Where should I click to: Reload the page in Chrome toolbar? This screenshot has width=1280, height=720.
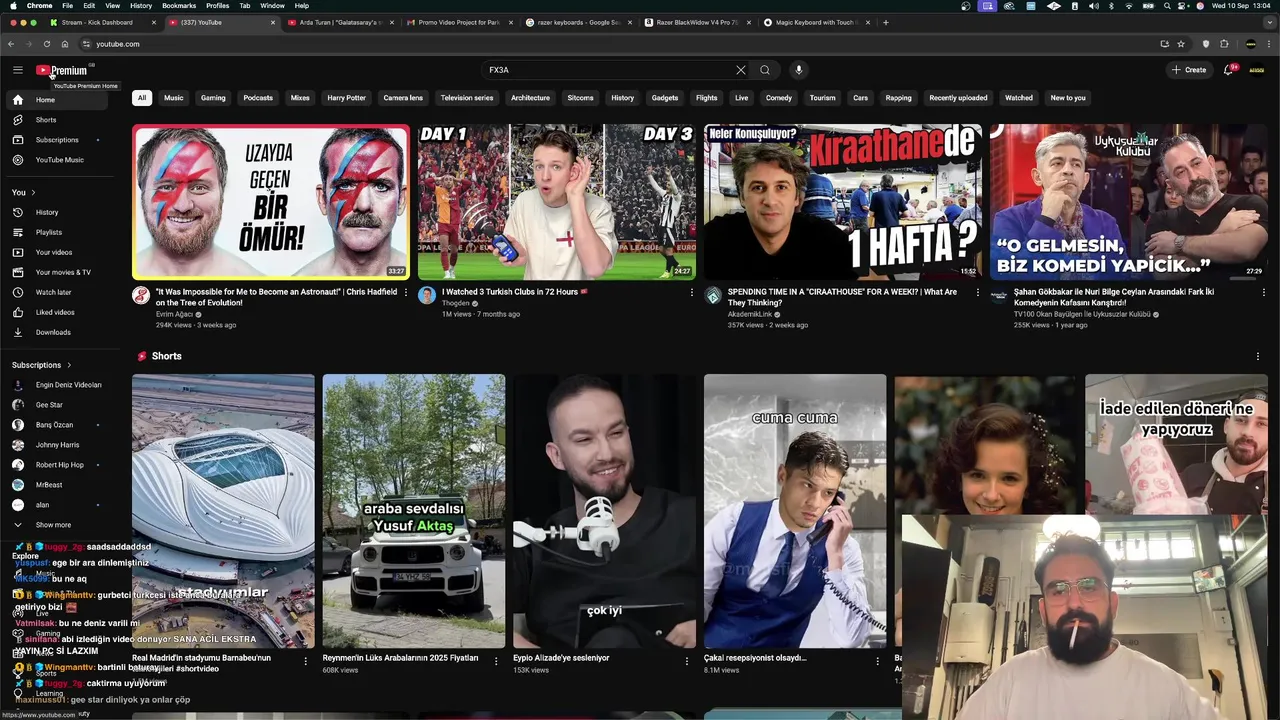(46, 44)
